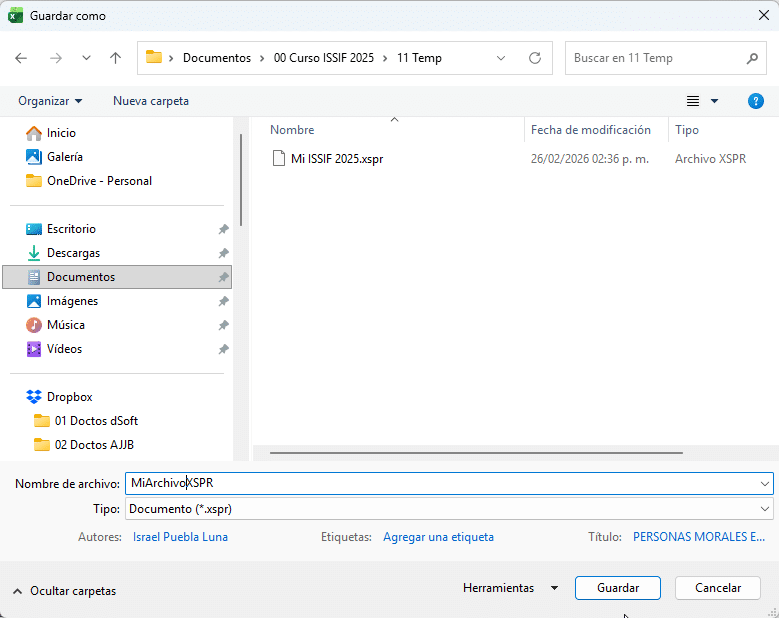Viewport: 779px width, 618px height.
Task: Expand the Tipo file type dropdown
Action: 764,509
